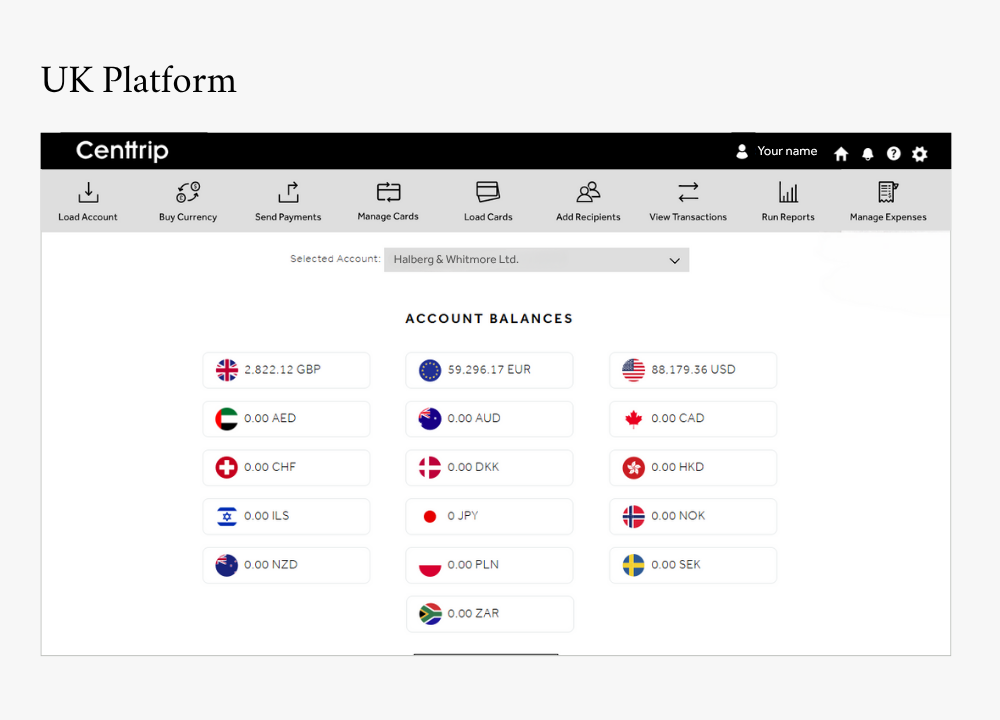Open the View Transactions menu label
The height and width of the screenshot is (720, 1000).
click(688, 217)
